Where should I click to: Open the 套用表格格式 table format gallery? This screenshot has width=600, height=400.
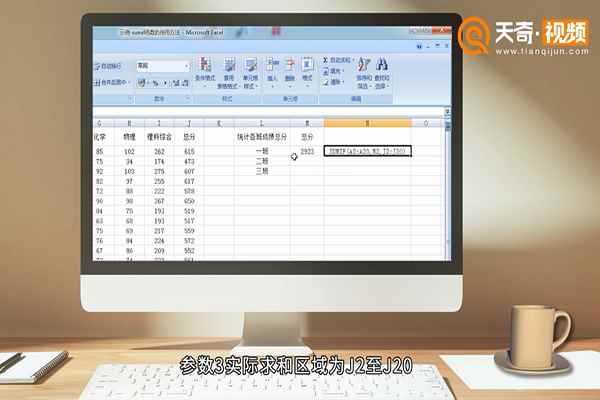click(228, 73)
